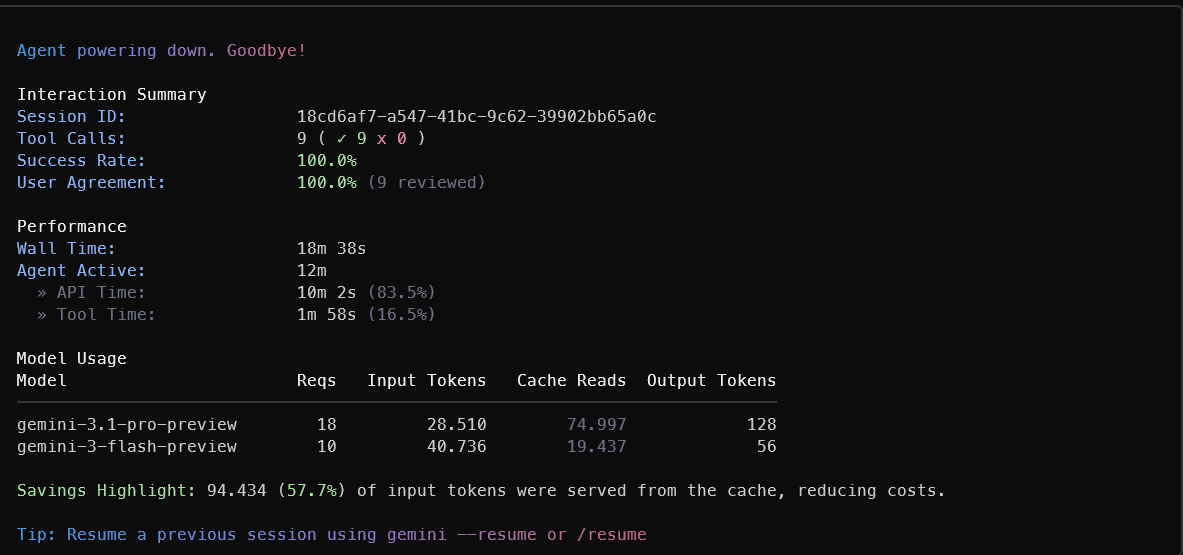
Task: Click the 'Agent Active:' label
Action: pyautogui.click(x=81, y=271)
